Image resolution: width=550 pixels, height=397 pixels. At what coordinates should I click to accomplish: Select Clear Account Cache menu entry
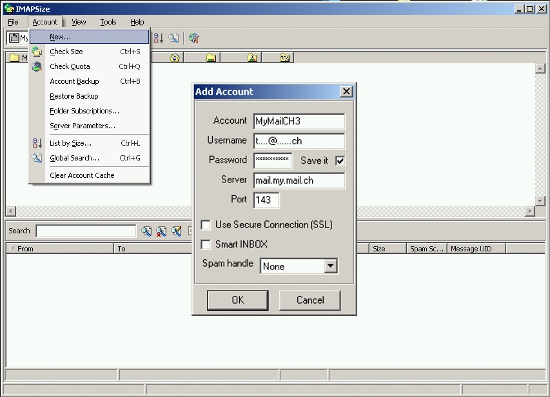pyautogui.click(x=82, y=175)
